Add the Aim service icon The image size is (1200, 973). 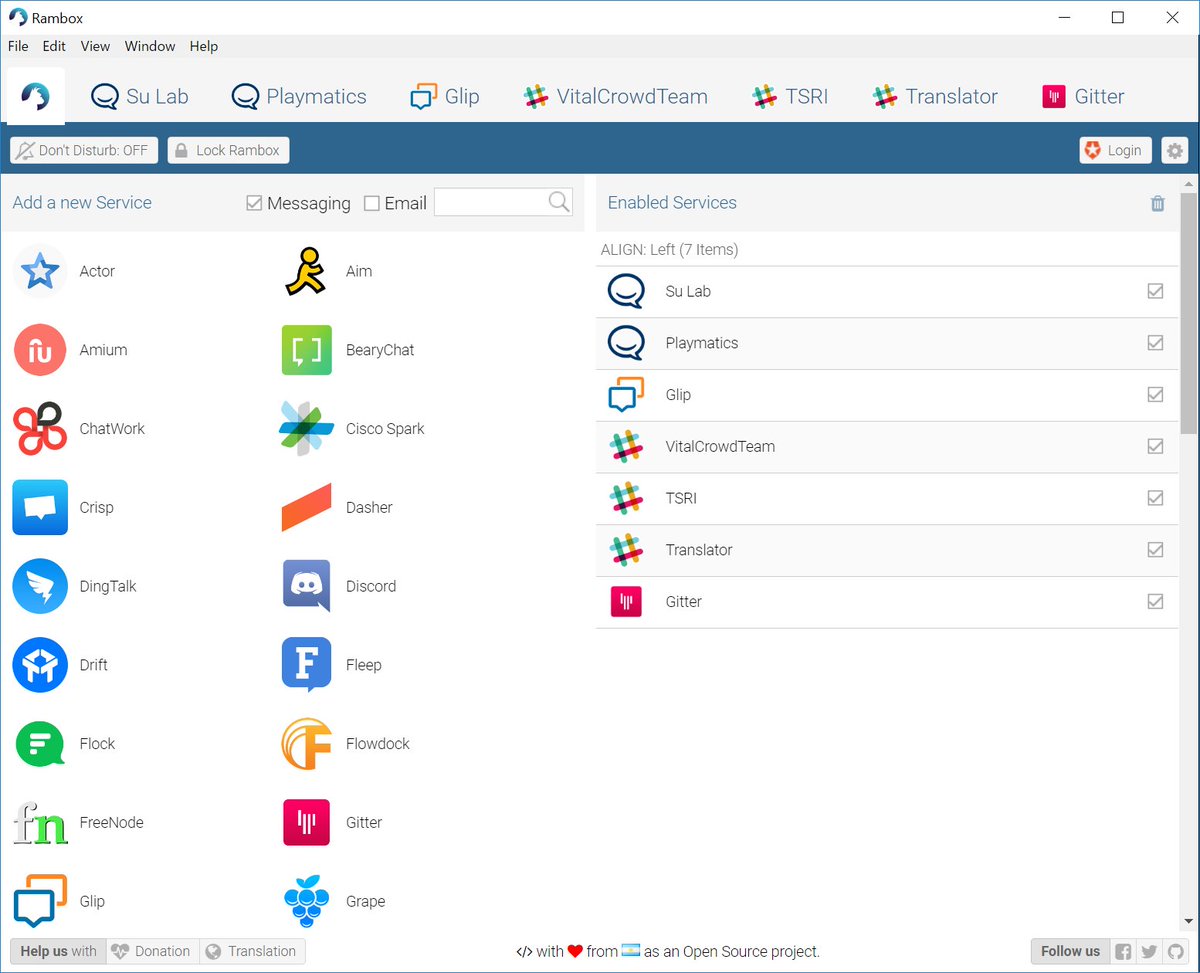click(306, 271)
